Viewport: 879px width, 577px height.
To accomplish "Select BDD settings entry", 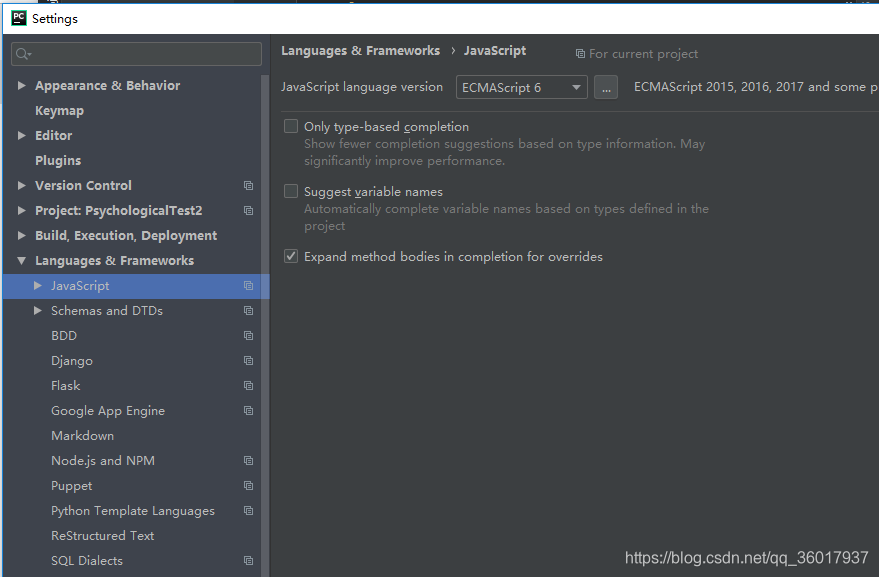I will (x=64, y=336).
